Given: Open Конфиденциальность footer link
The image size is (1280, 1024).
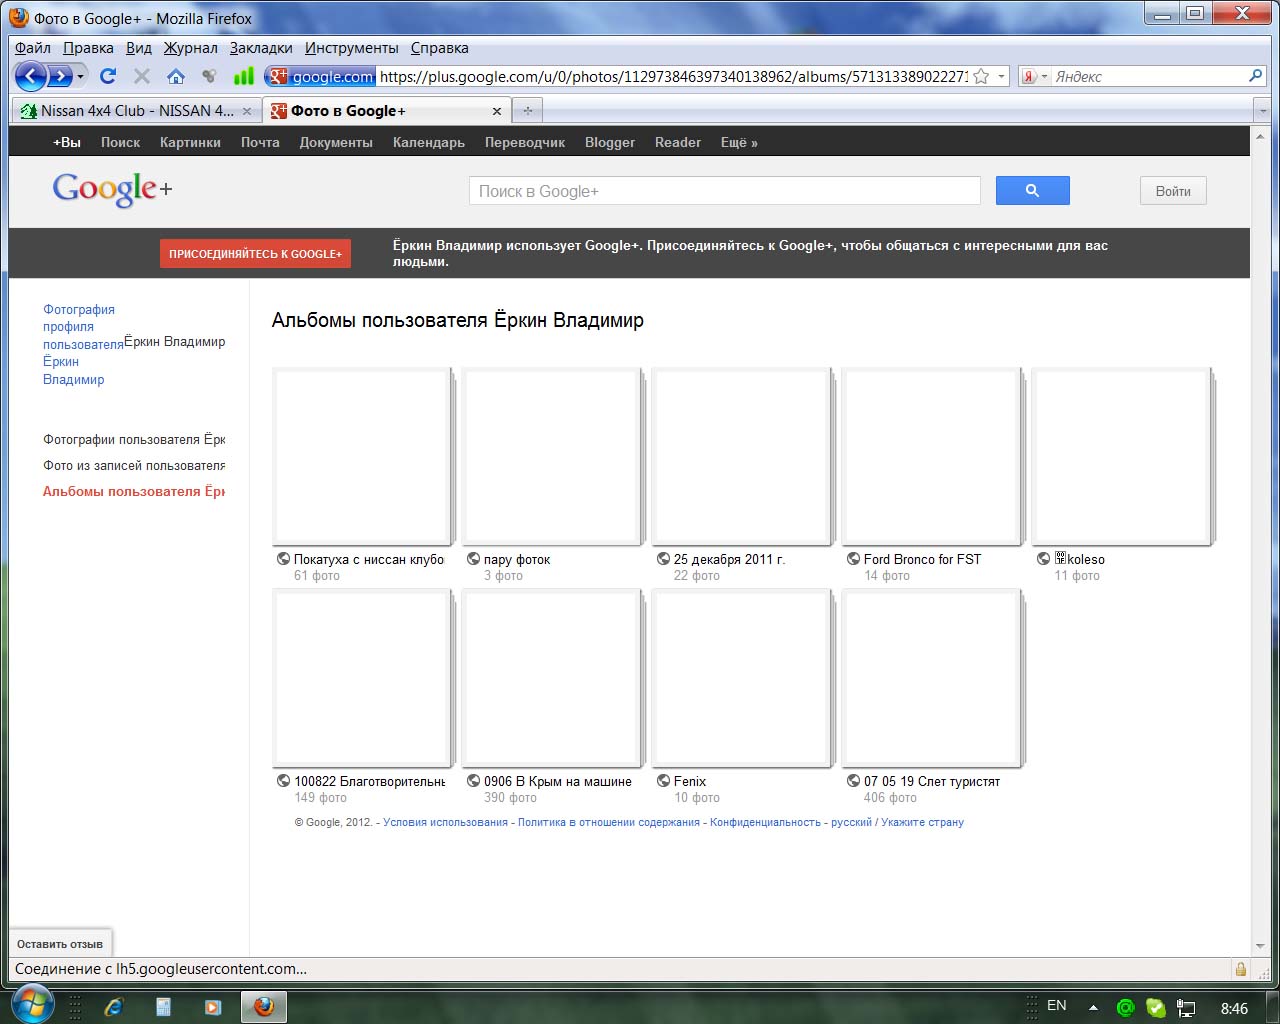Looking at the screenshot, I should pos(765,822).
